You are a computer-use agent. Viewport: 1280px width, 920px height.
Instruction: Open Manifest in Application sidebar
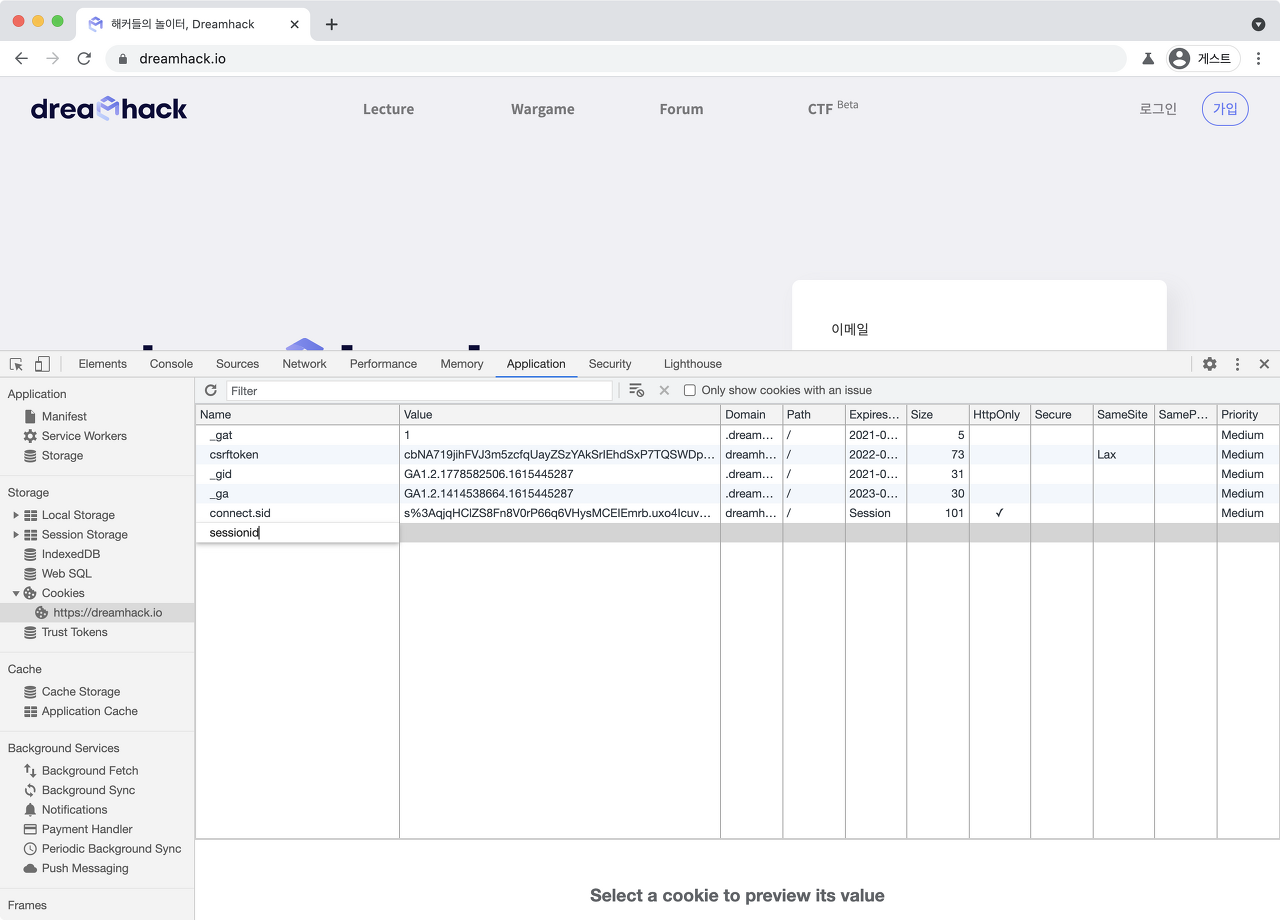[64, 416]
